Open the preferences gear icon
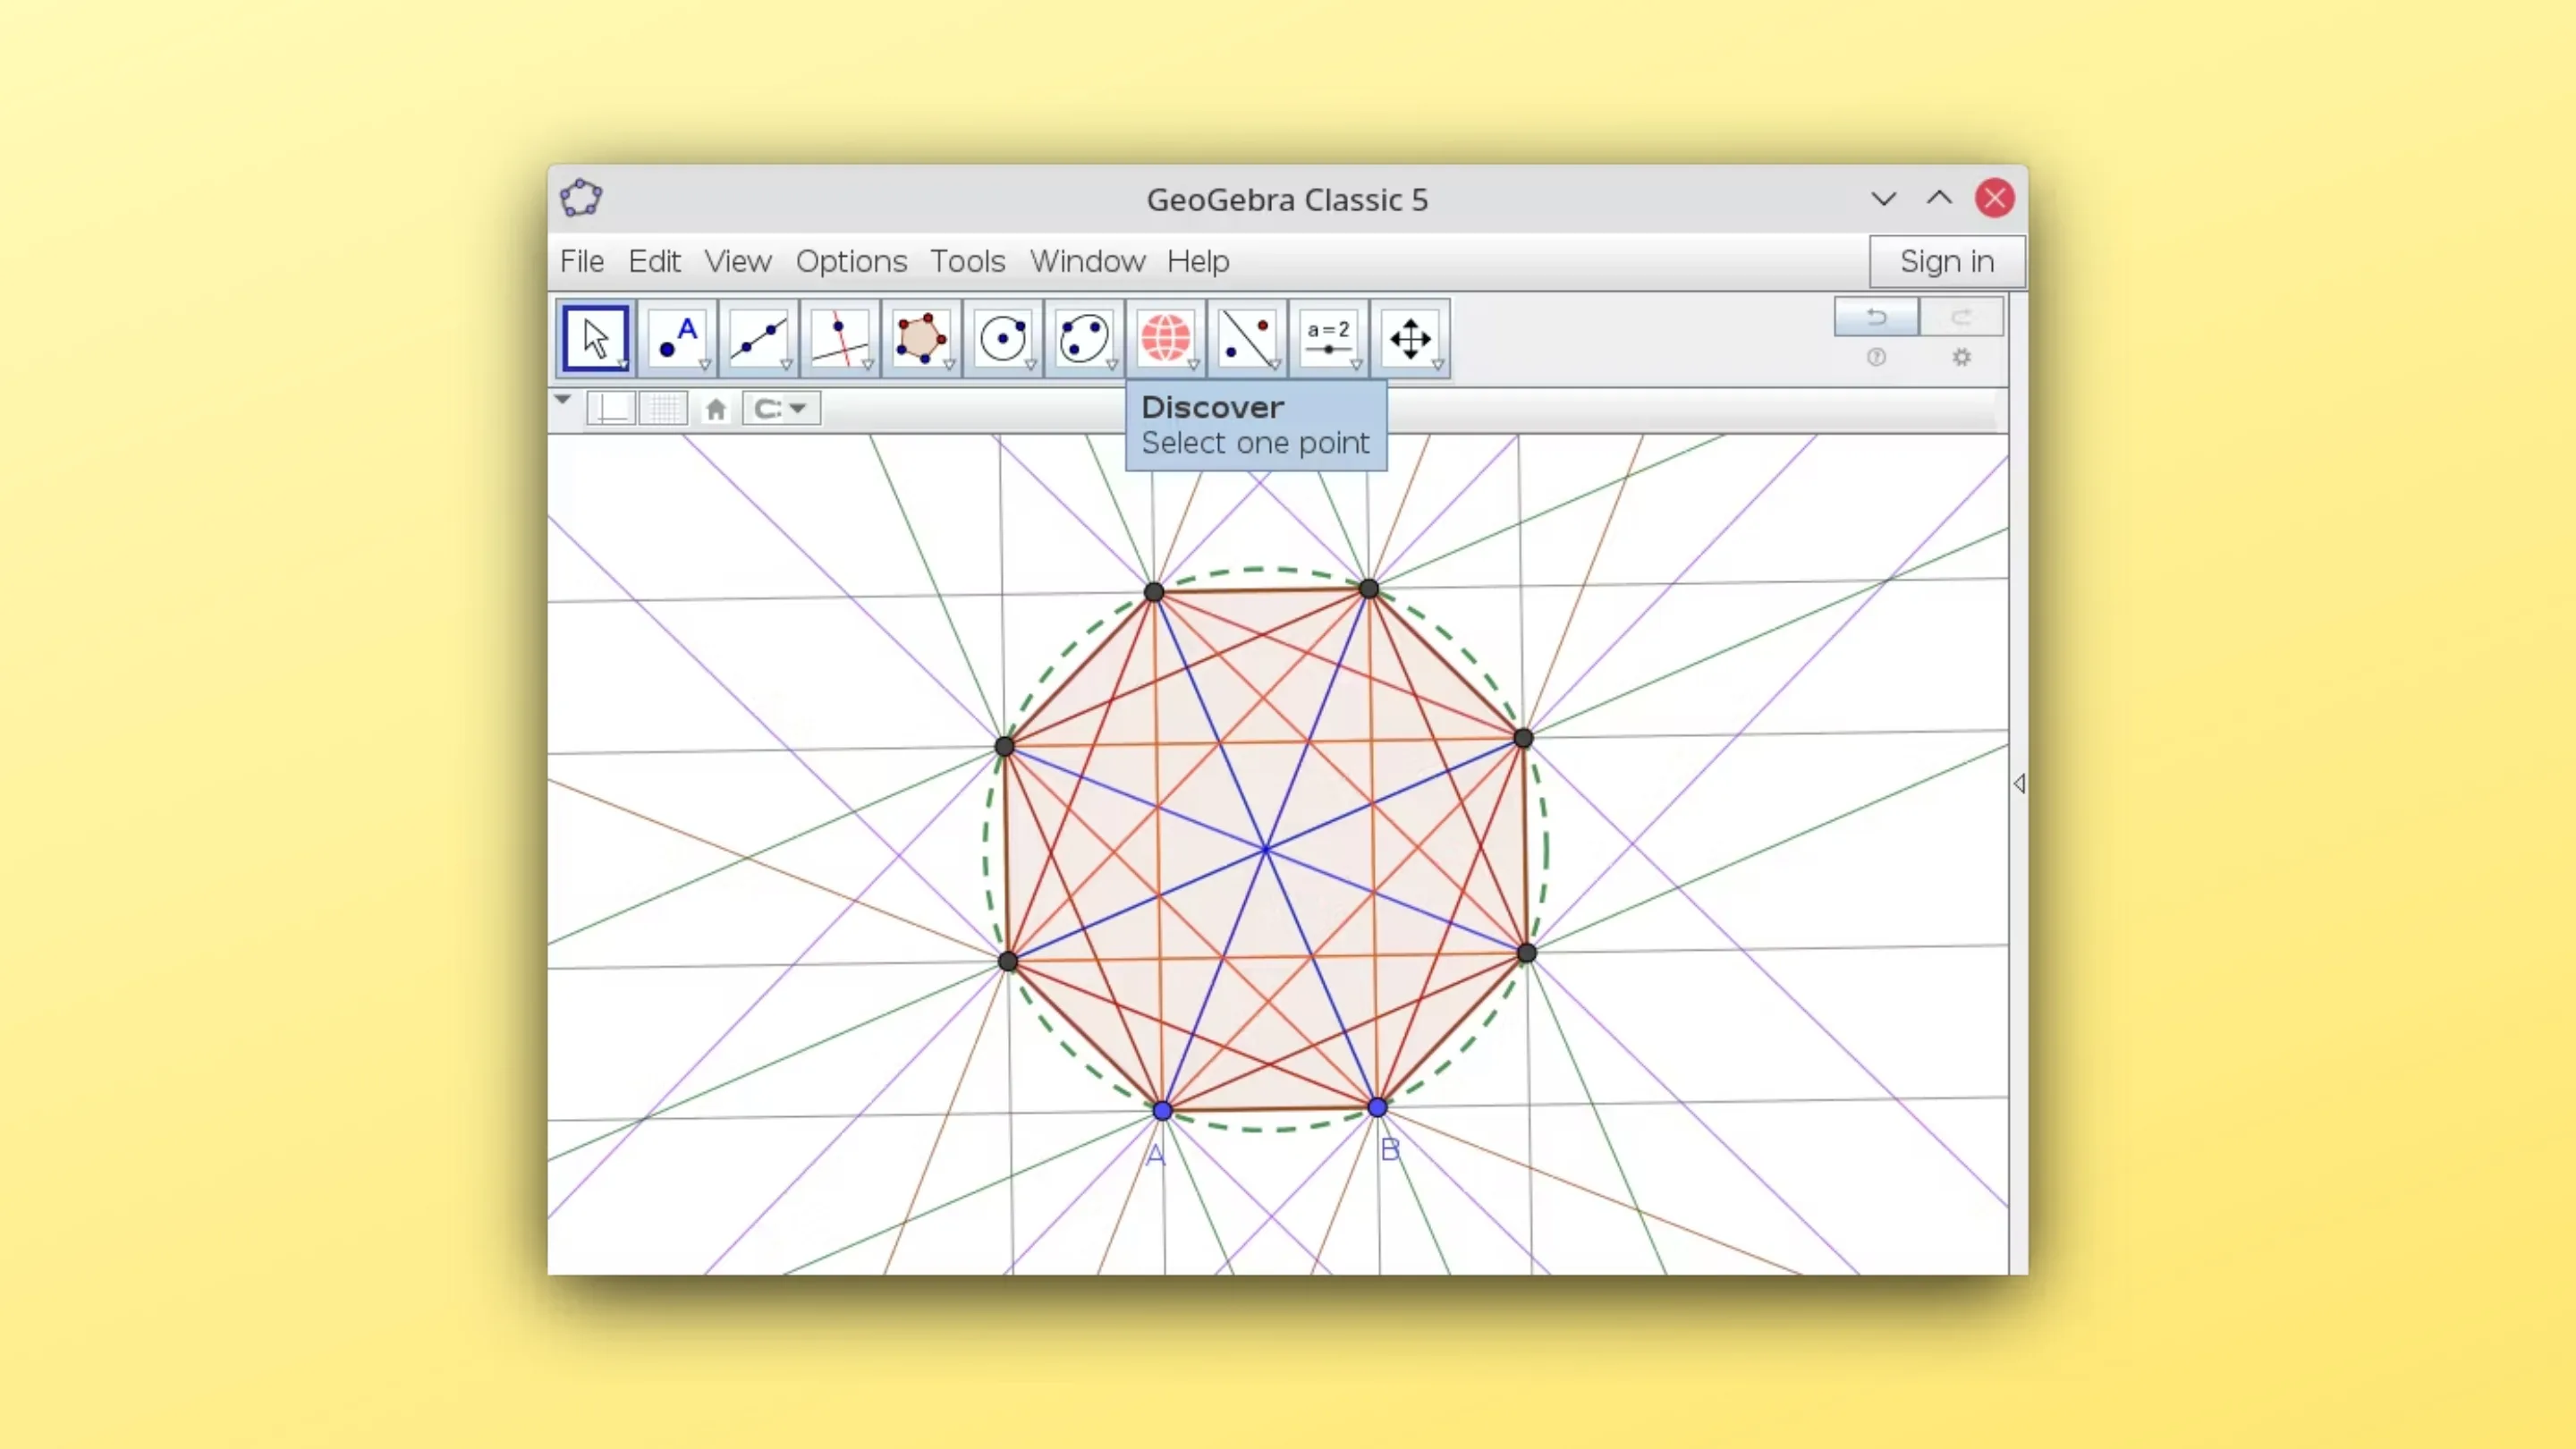Viewport: 2576px width, 1449px height. click(1961, 357)
